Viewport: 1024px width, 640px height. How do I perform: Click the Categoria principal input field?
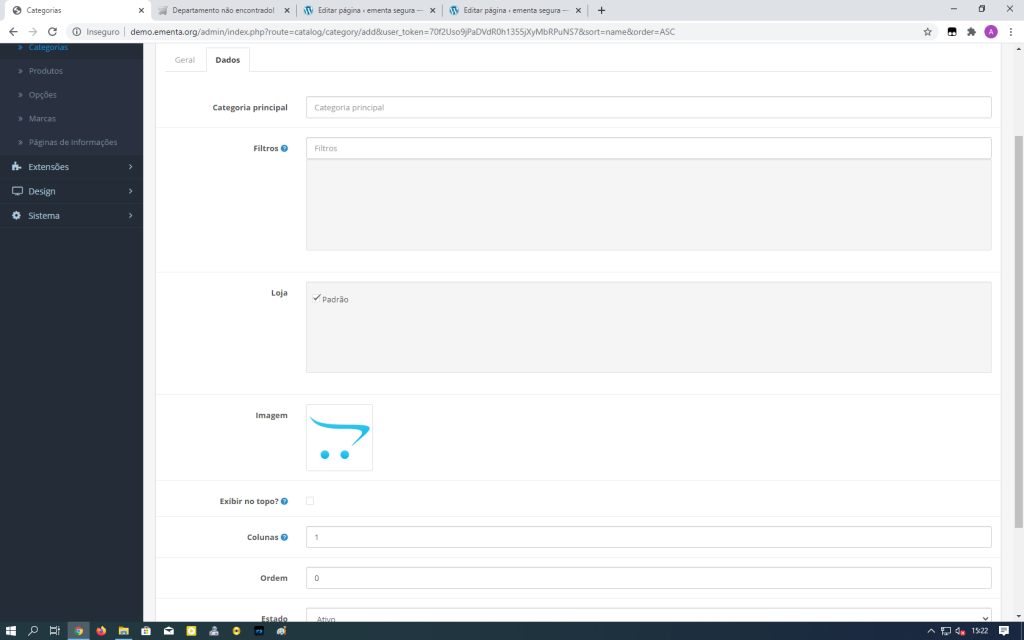[x=648, y=107]
